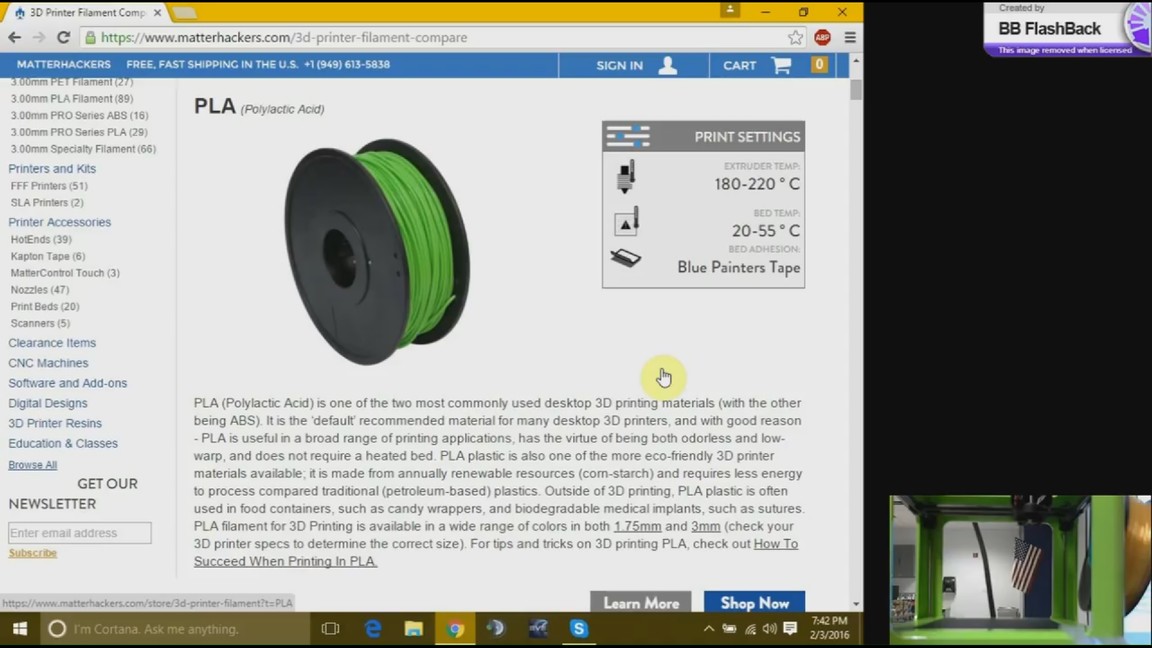
Task: Launch Microsoft Edge from the taskbar
Action: 373,629
